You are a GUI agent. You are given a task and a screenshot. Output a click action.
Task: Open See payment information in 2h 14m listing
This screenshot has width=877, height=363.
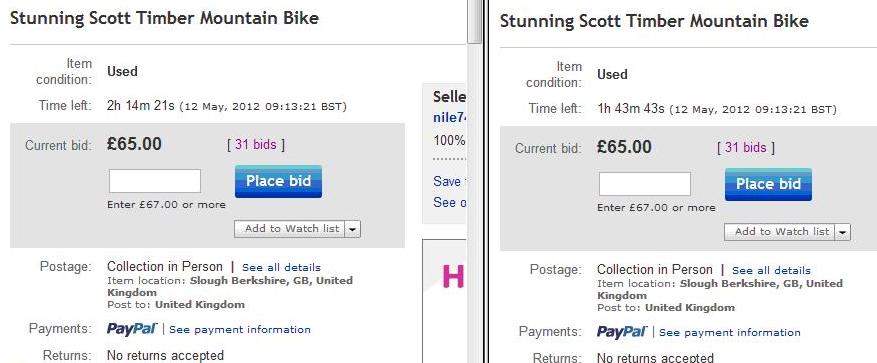click(x=240, y=329)
